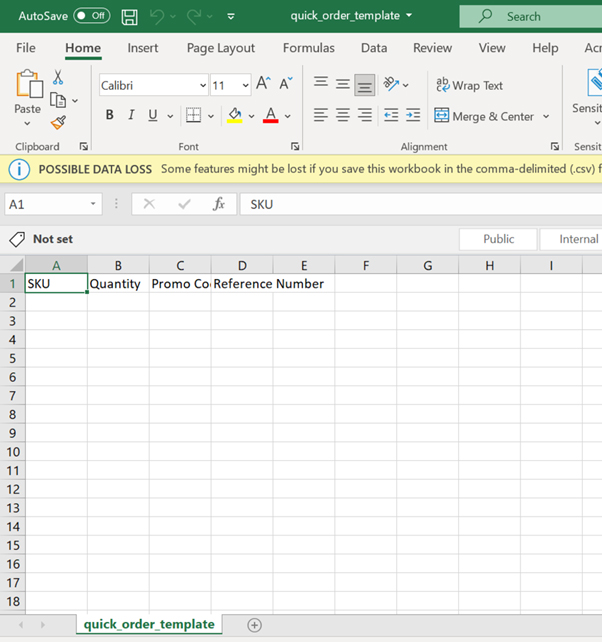Image resolution: width=602 pixels, height=642 pixels.
Task: Click the Cut scissors icon
Action: (58, 77)
